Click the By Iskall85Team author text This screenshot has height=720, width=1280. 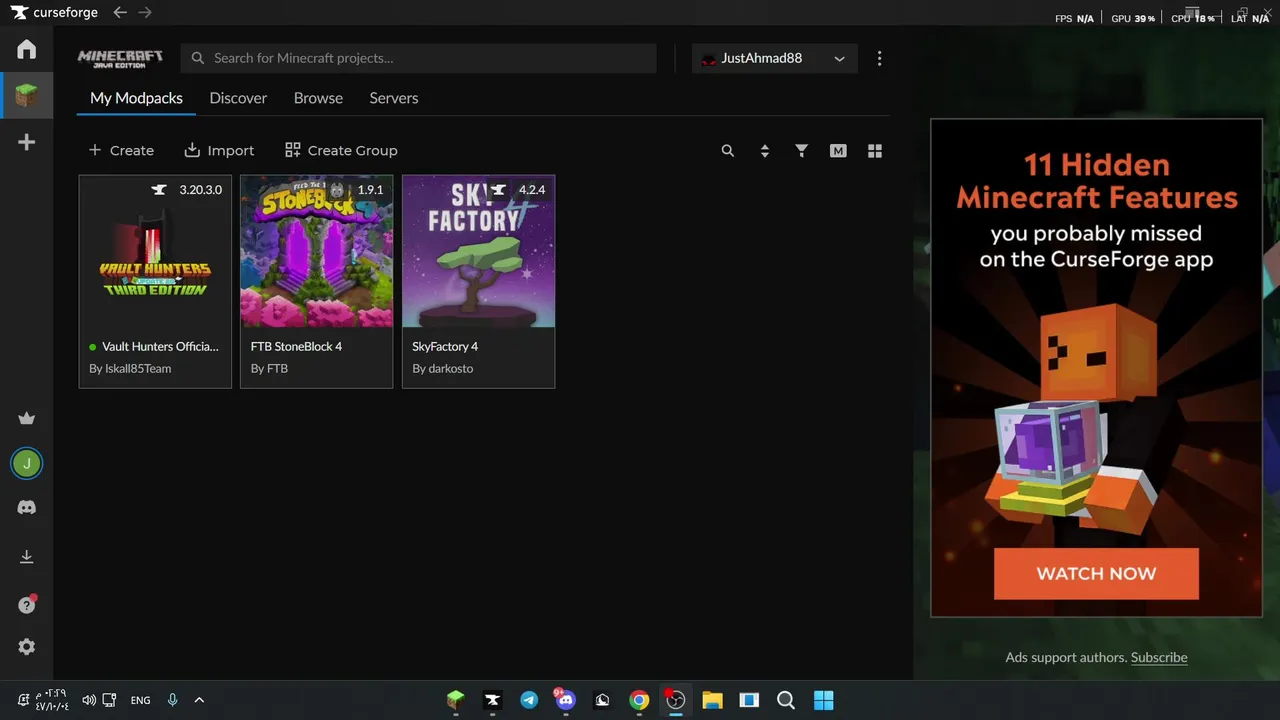point(130,368)
